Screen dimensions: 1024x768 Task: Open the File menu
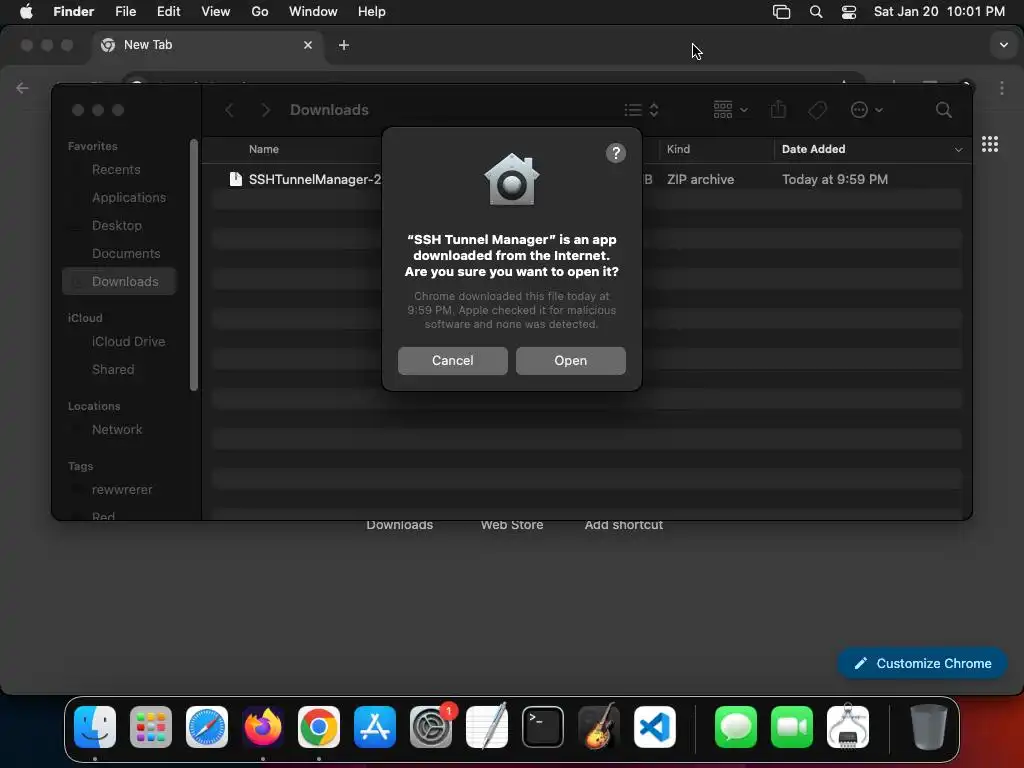click(125, 12)
